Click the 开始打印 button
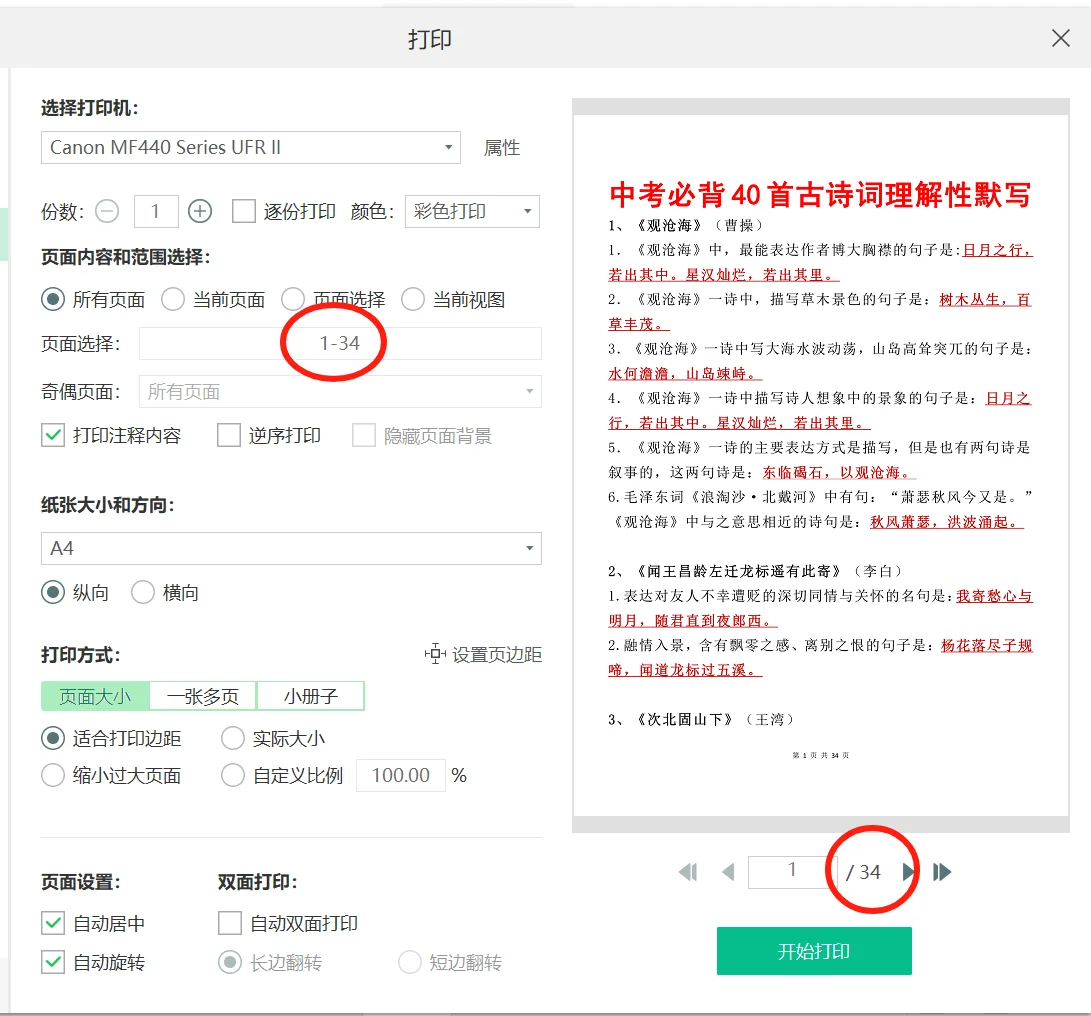Image resolution: width=1091 pixels, height=1016 pixels. [x=814, y=950]
